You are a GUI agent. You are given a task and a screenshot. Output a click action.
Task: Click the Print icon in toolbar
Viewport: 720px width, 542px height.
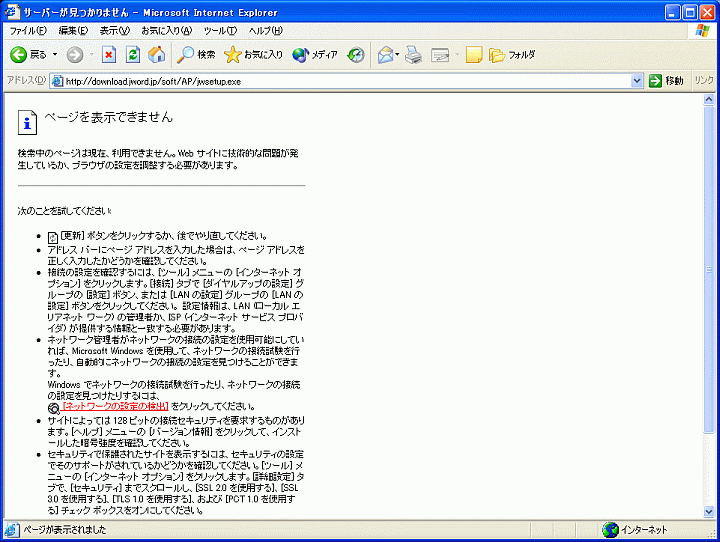click(x=413, y=54)
